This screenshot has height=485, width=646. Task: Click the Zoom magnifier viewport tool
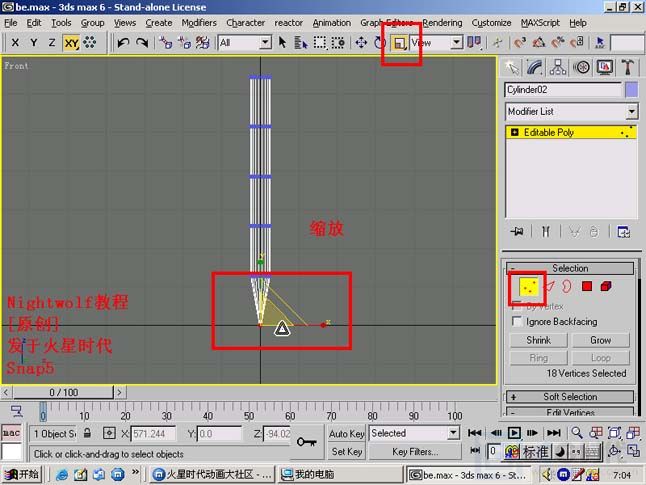(x=577, y=433)
